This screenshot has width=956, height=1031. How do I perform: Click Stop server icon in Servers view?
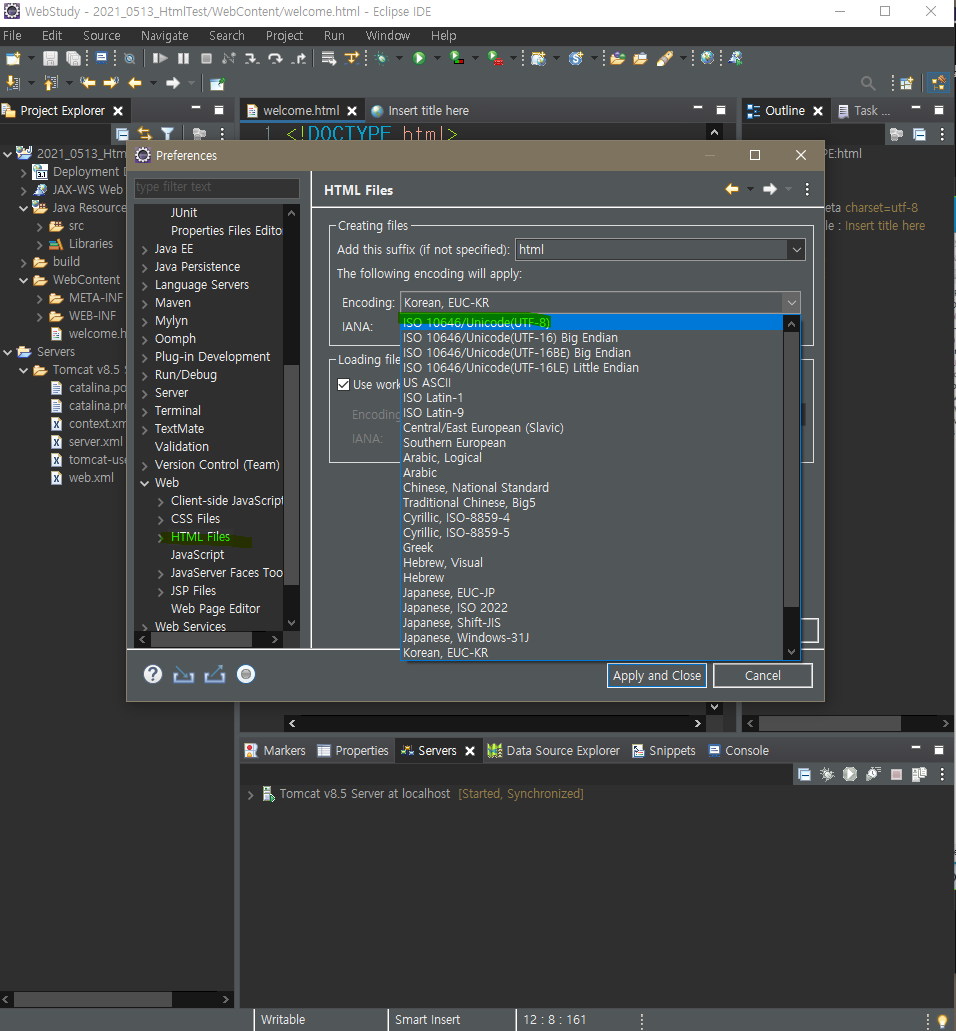pyautogui.click(x=896, y=774)
